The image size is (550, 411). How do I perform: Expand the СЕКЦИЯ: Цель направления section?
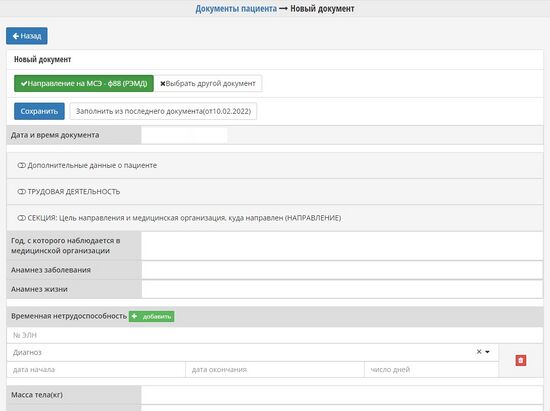pos(179,218)
